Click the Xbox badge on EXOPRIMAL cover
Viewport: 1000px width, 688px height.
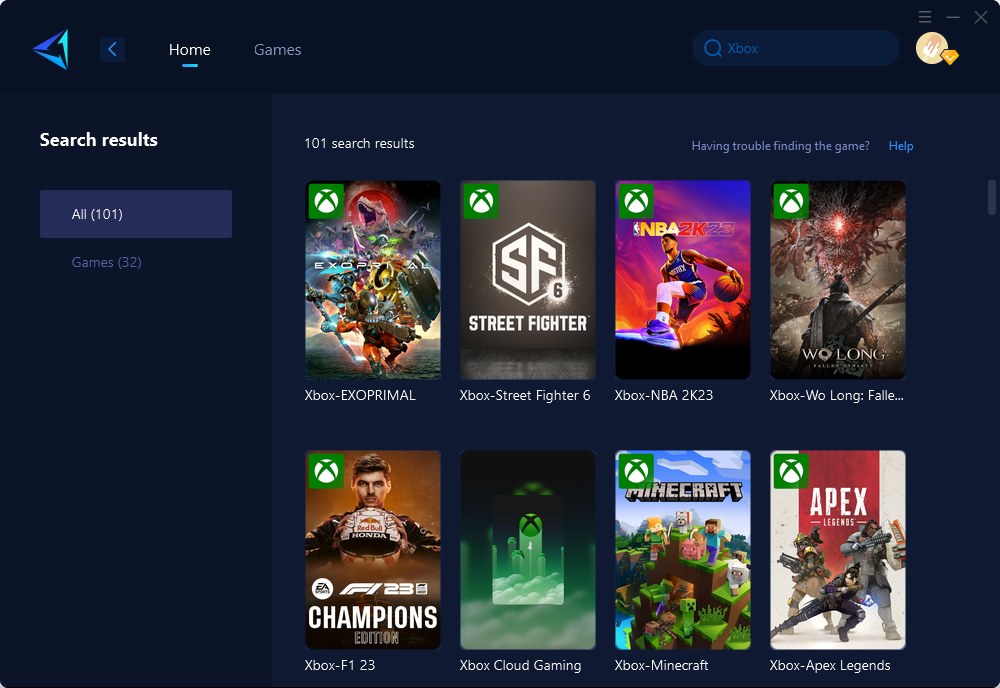pyautogui.click(x=327, y=201)
